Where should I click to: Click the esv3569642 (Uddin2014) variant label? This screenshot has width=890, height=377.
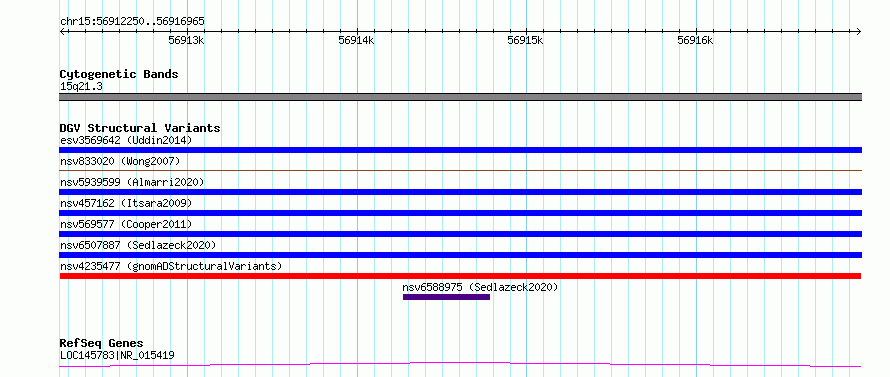126,140
